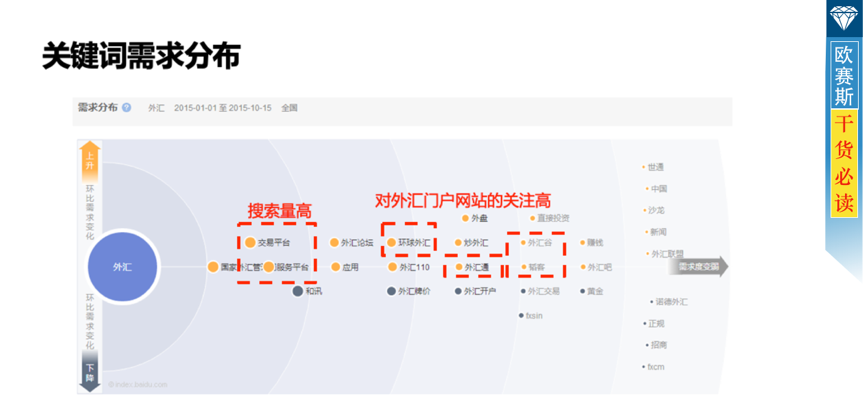Click the orange dot before 服务平台
The image size is (865, 396).
(x=269, y=267)
